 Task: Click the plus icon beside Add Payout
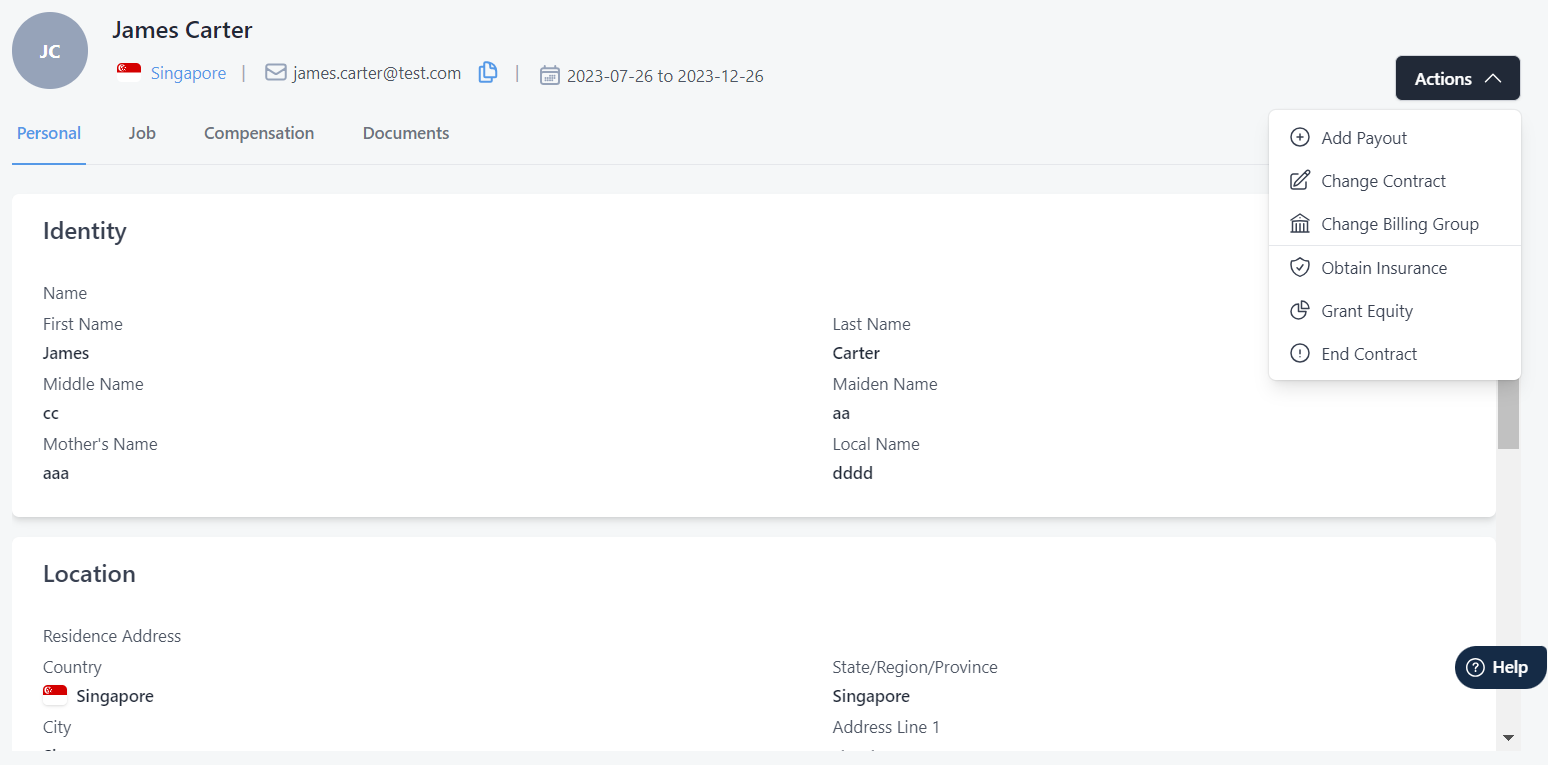click(1299, 138)
